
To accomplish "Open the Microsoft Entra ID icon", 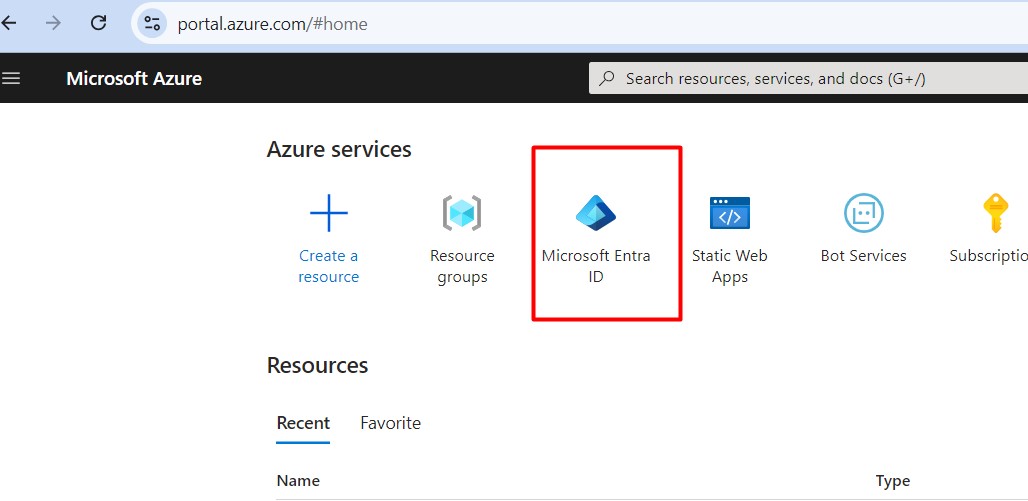I will [x=595, y=213].
